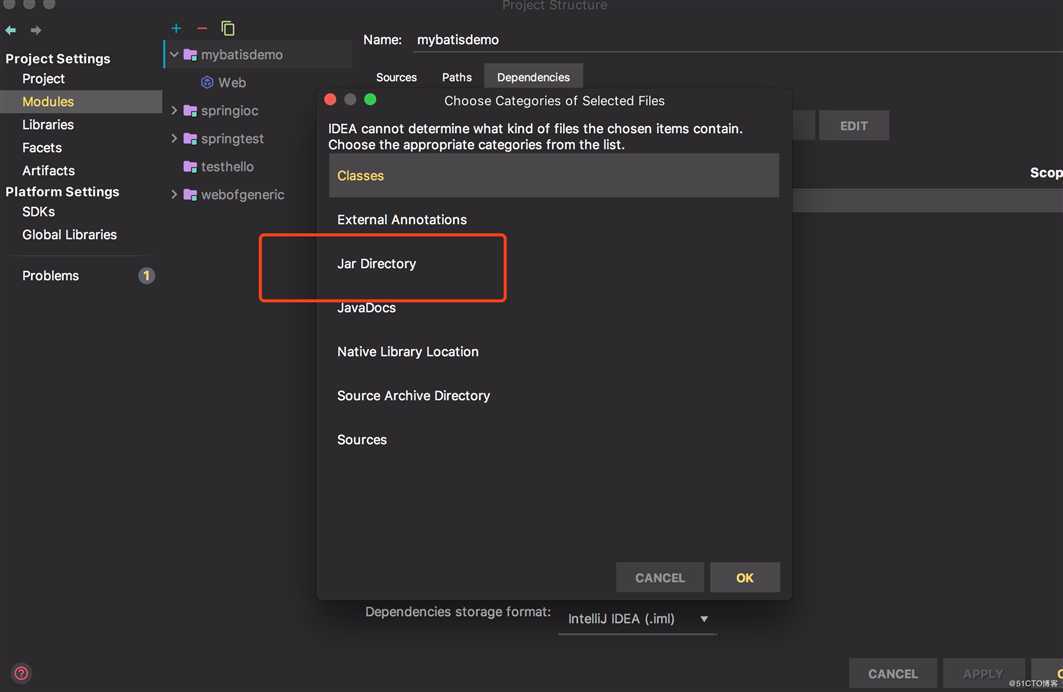Select the springioc module
The width and height of the screenshot is (1063, 692).
click(229, 110)
